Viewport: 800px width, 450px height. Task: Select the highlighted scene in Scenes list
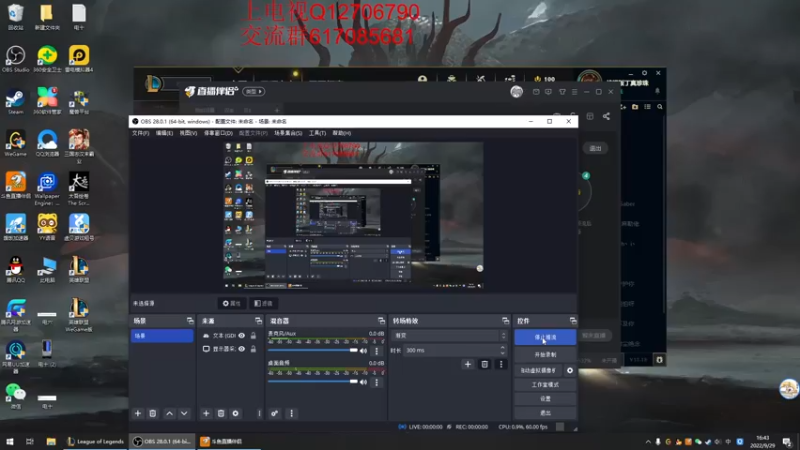click(162, 336)
